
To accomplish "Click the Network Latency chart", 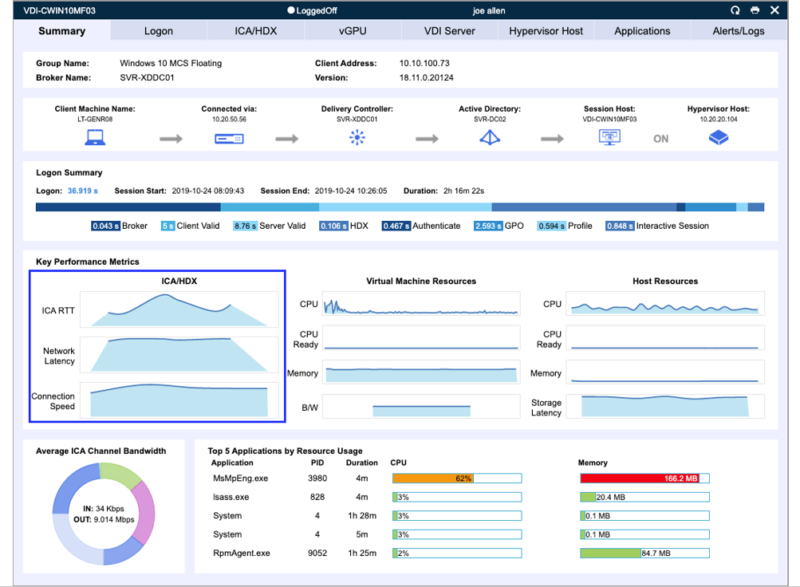I will pyautogui.click(x=179, y=355).
